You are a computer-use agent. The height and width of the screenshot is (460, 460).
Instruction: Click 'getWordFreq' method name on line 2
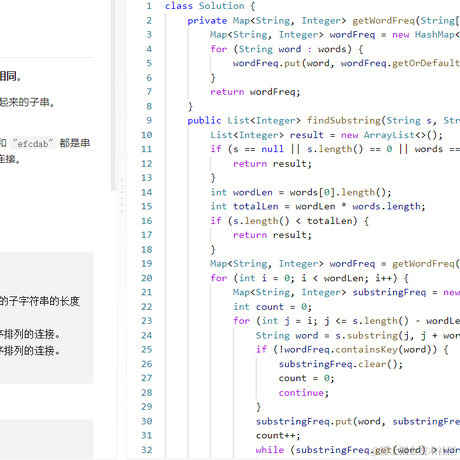tap(383, 20)
